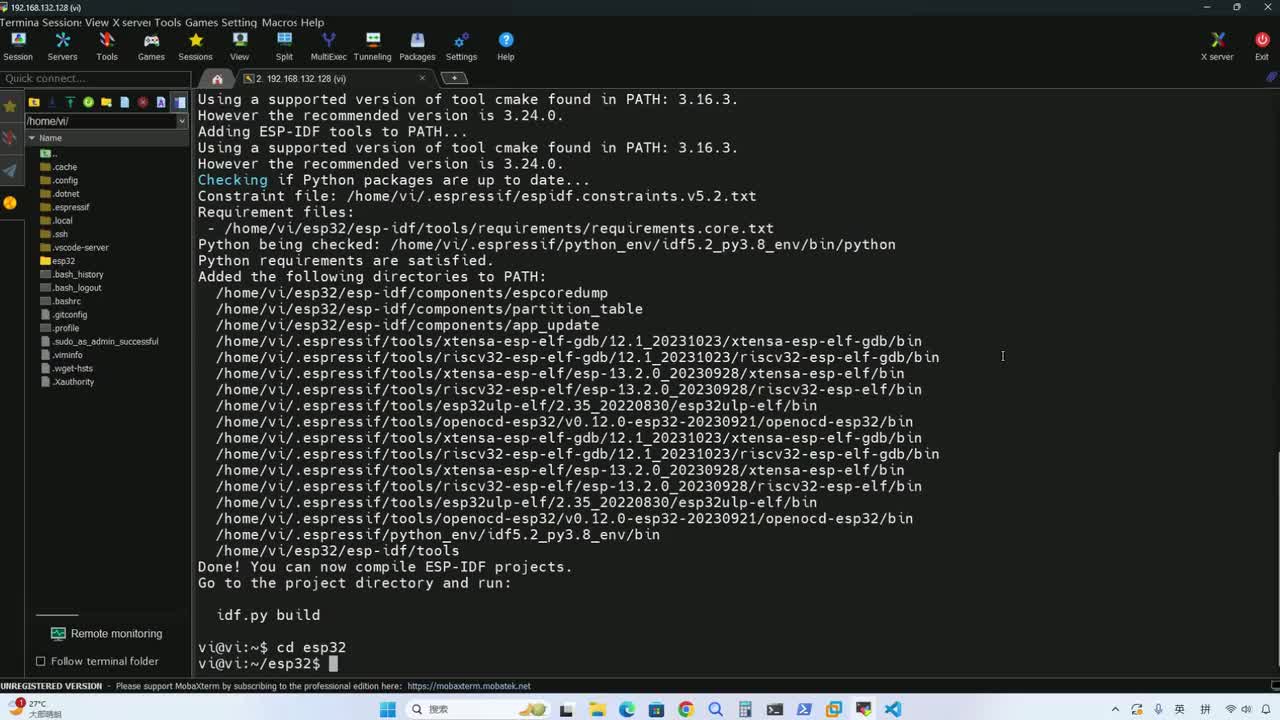Screen dimensions: 1280x720
Task: Open the Session toolbar button
Action: [18, 46]
